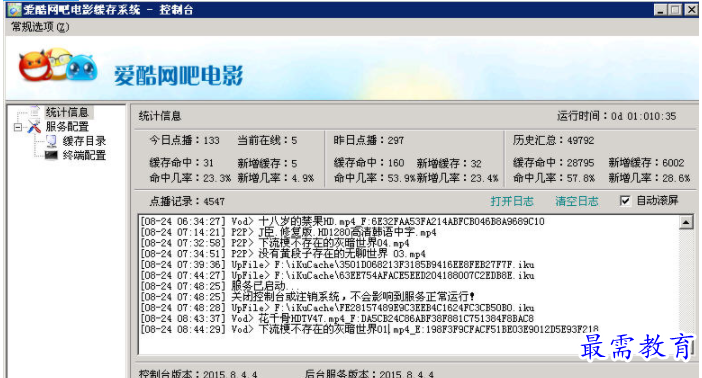Click UpFile log line at 07:44:27
The image size is (702, 378).
point(338,275)
